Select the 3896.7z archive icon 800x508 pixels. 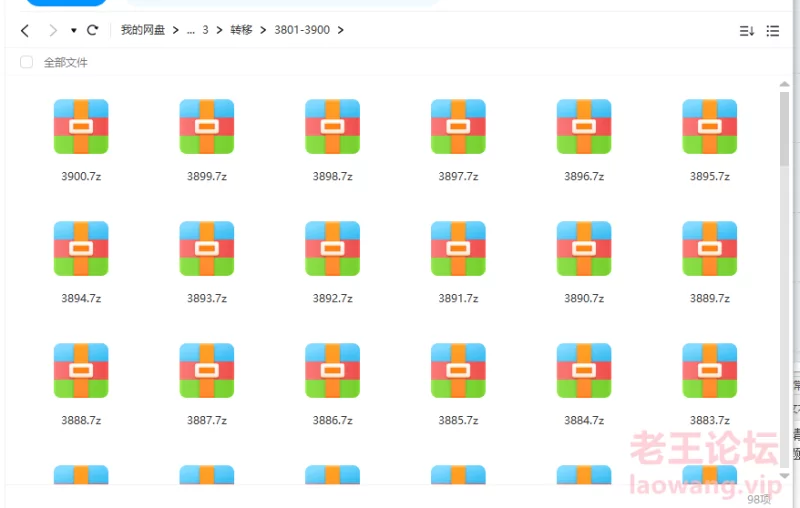pyautogui.click(x=584, y=126)
